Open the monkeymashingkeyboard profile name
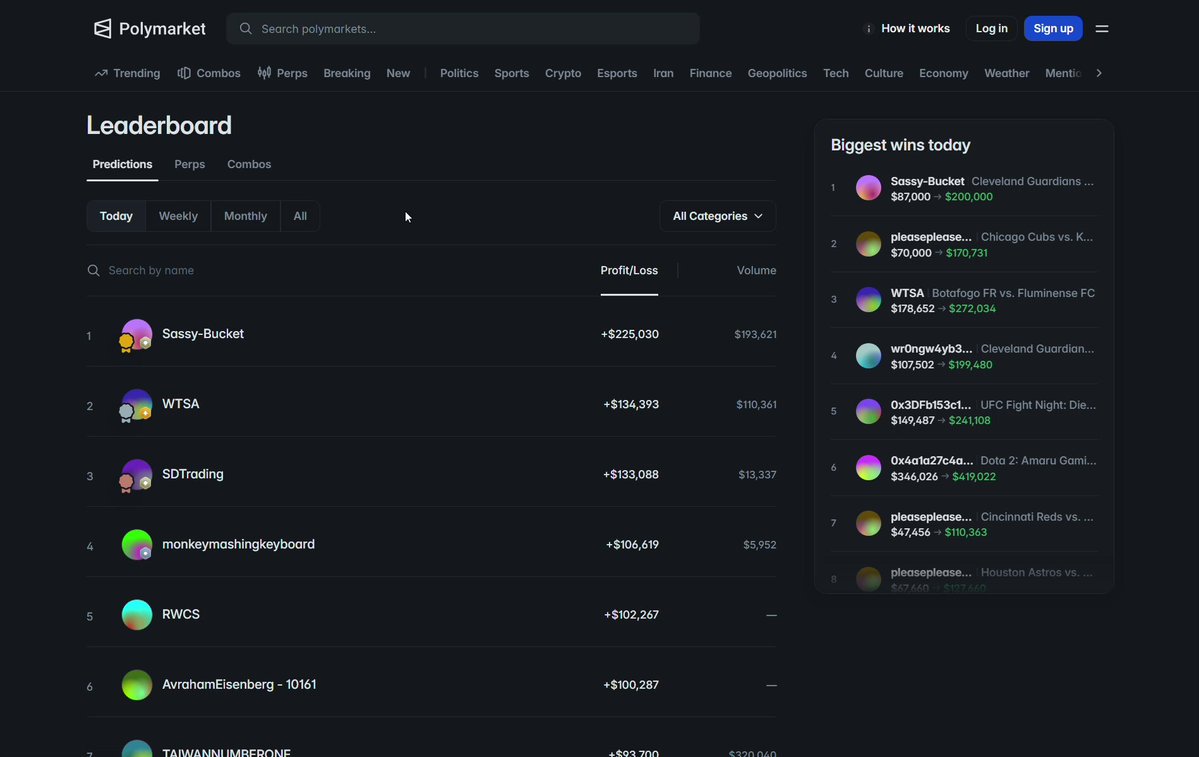1199x757 pixels. [239, 544]
